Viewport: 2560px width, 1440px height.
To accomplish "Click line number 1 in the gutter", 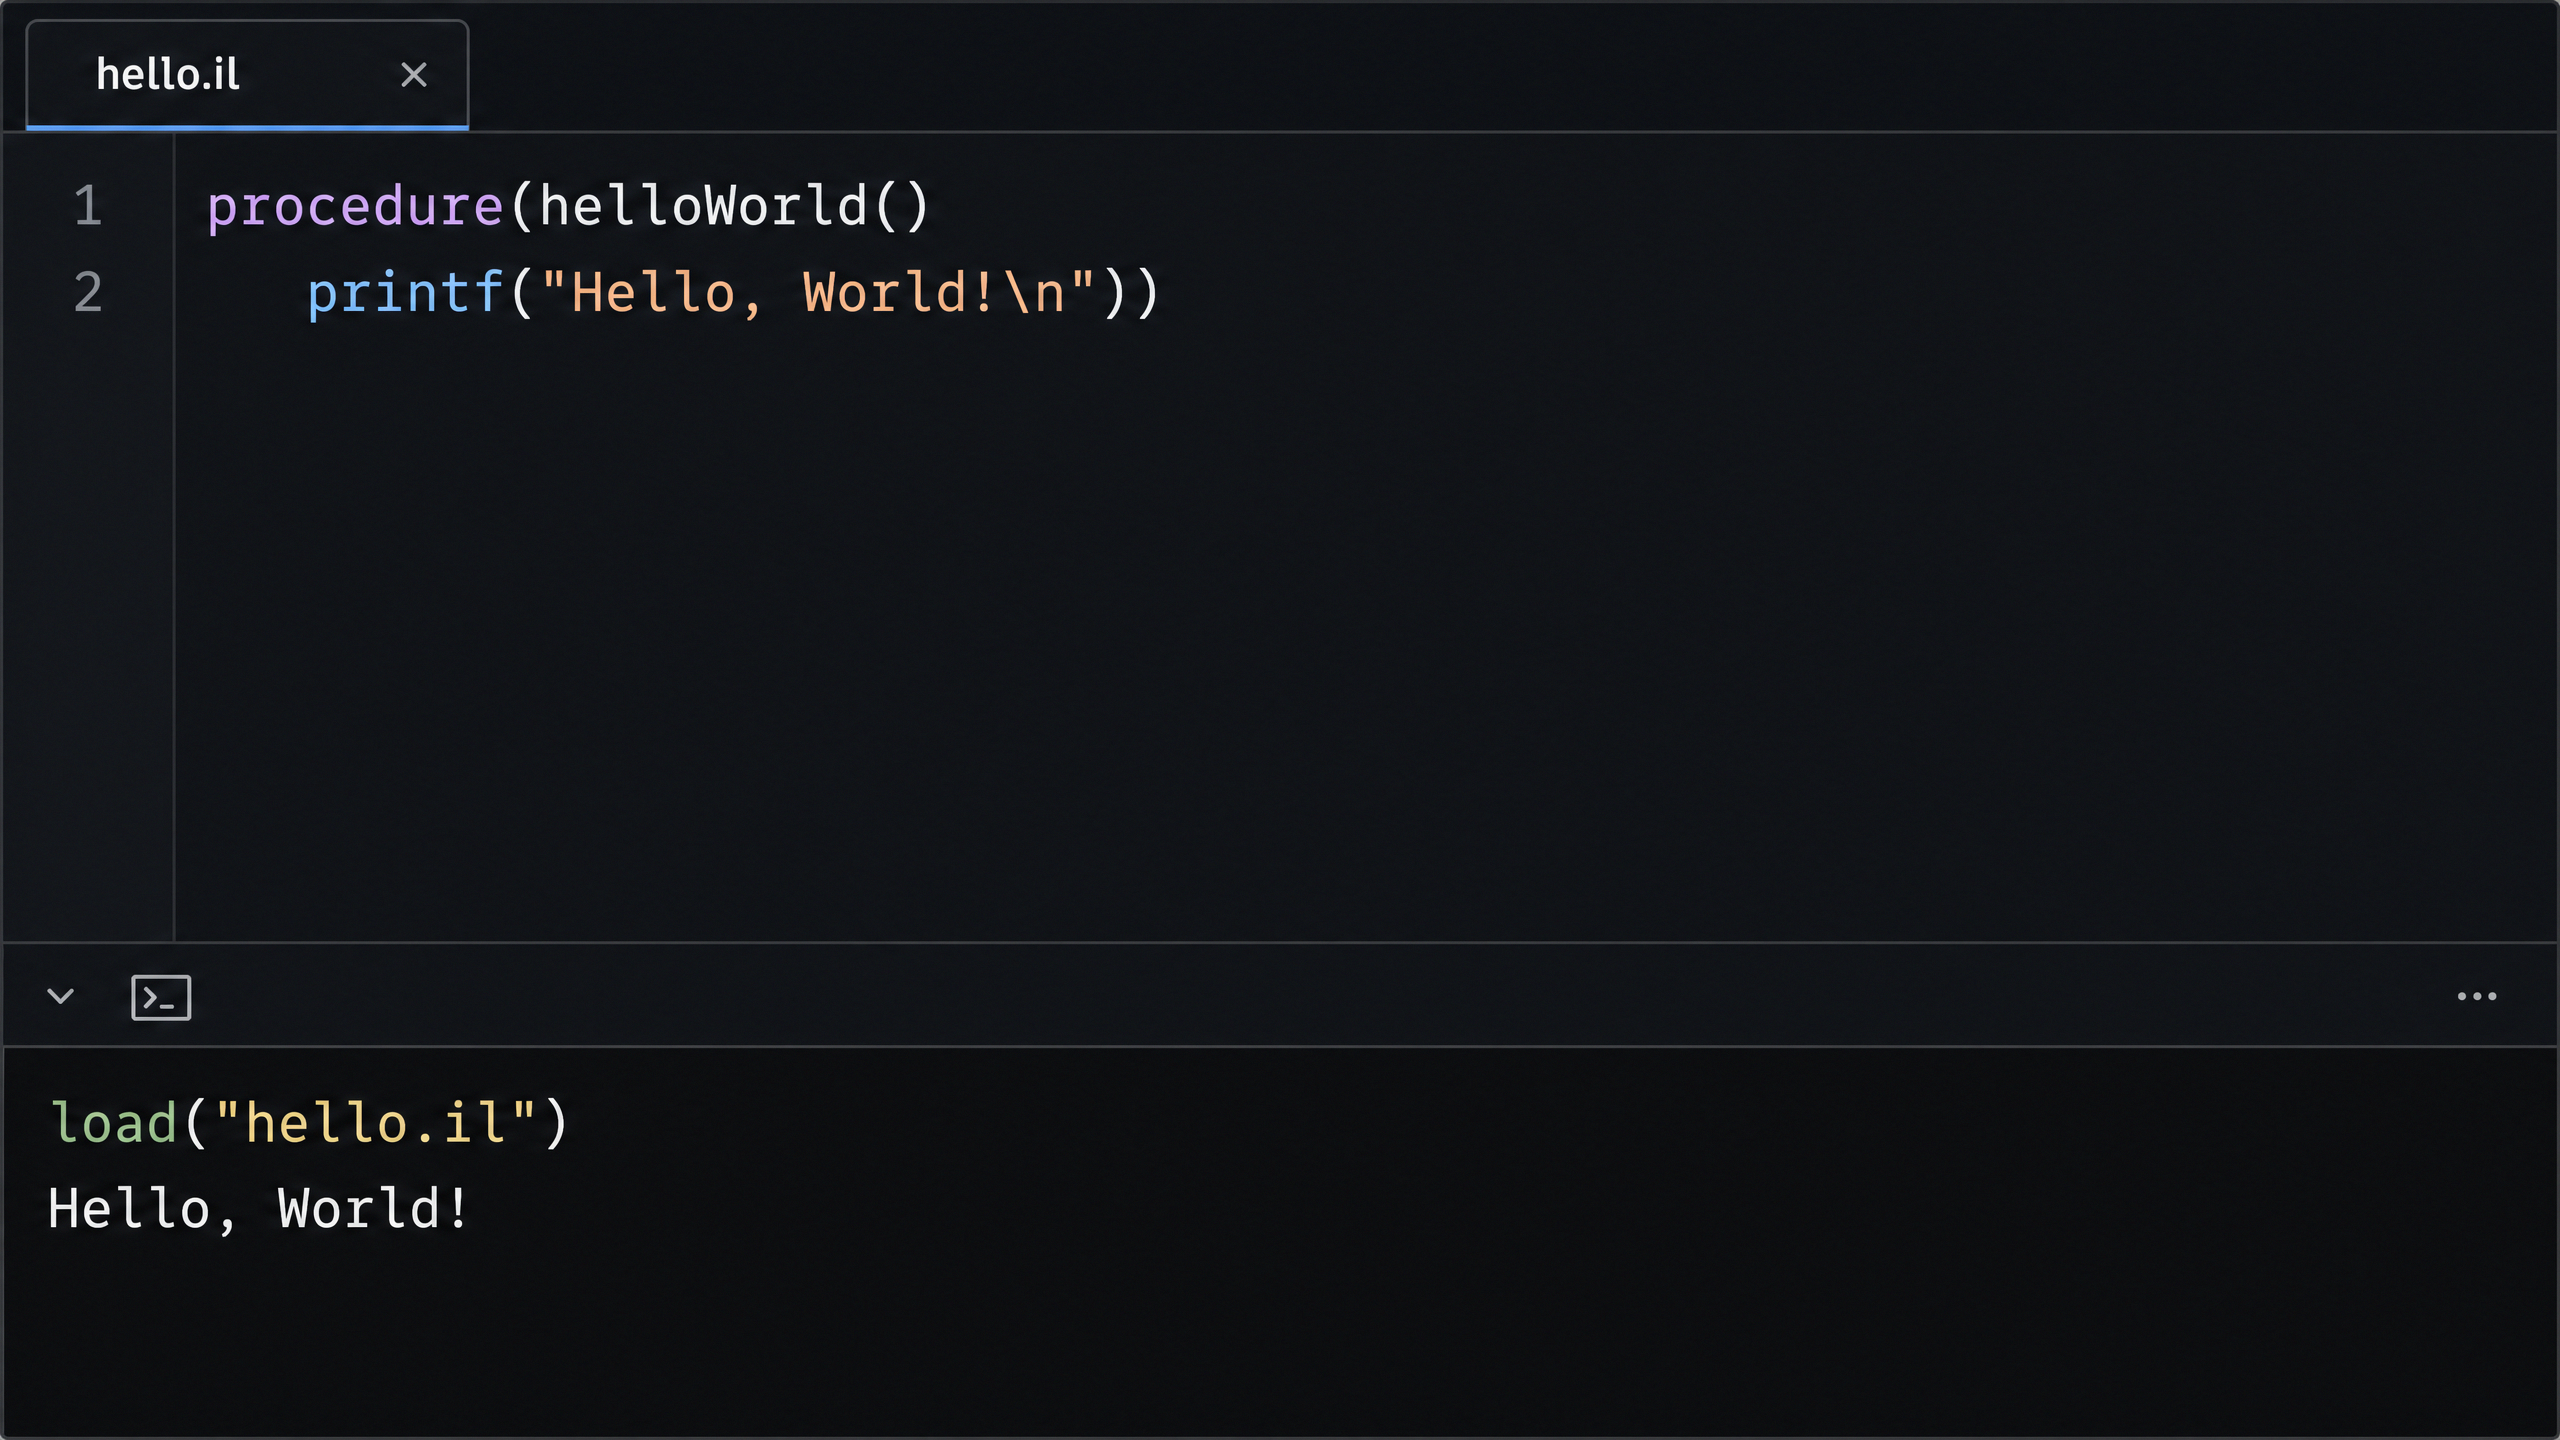I will click(x=88, y=206).
